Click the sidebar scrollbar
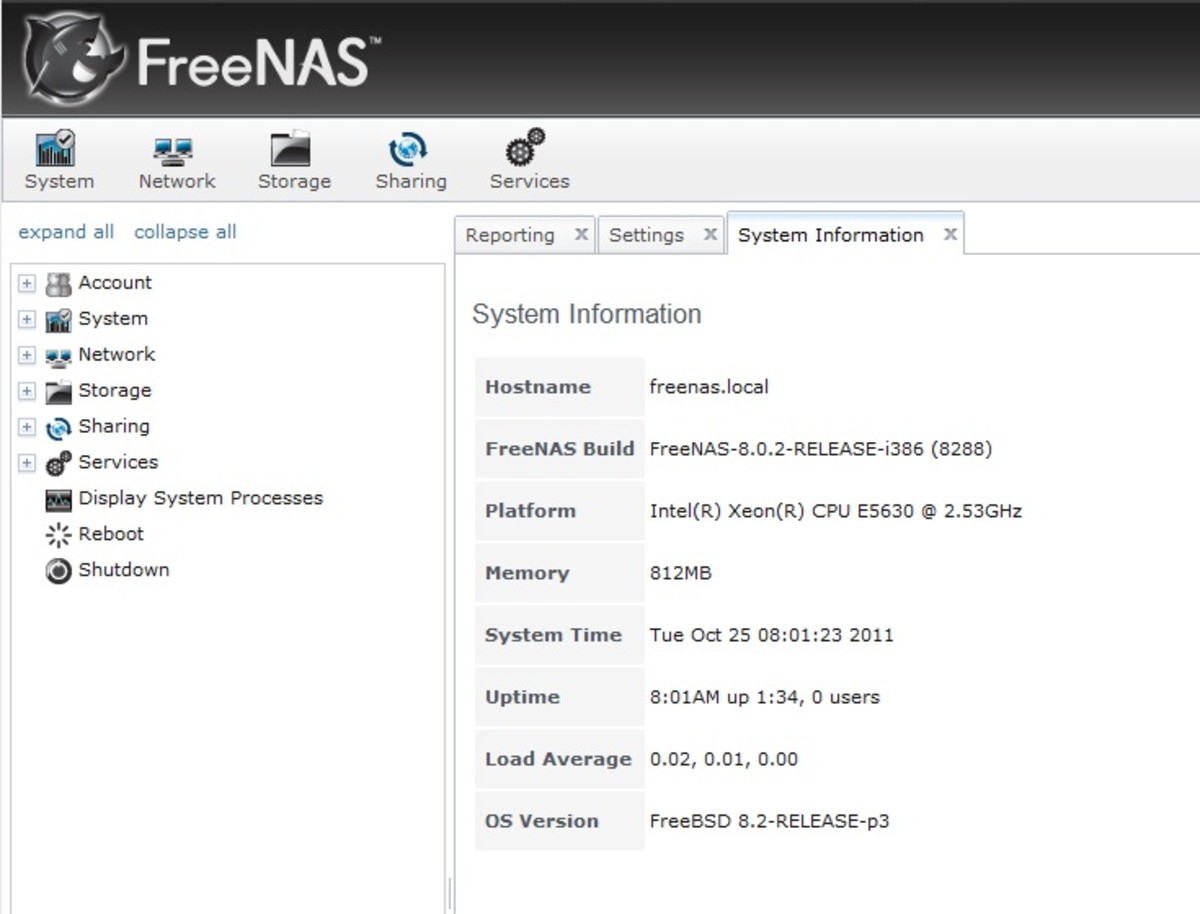 (449, 580)
